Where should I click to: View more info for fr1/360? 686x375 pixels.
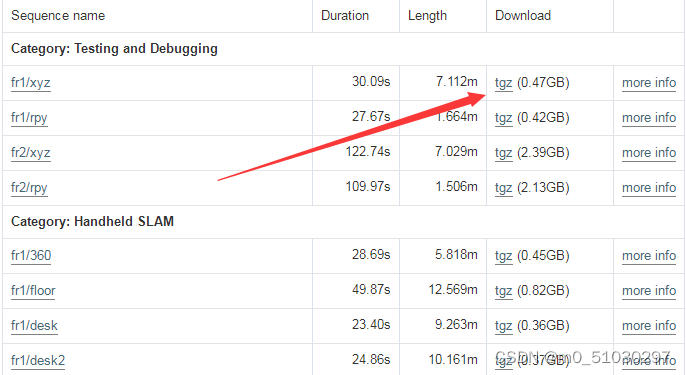coord(649,256)
